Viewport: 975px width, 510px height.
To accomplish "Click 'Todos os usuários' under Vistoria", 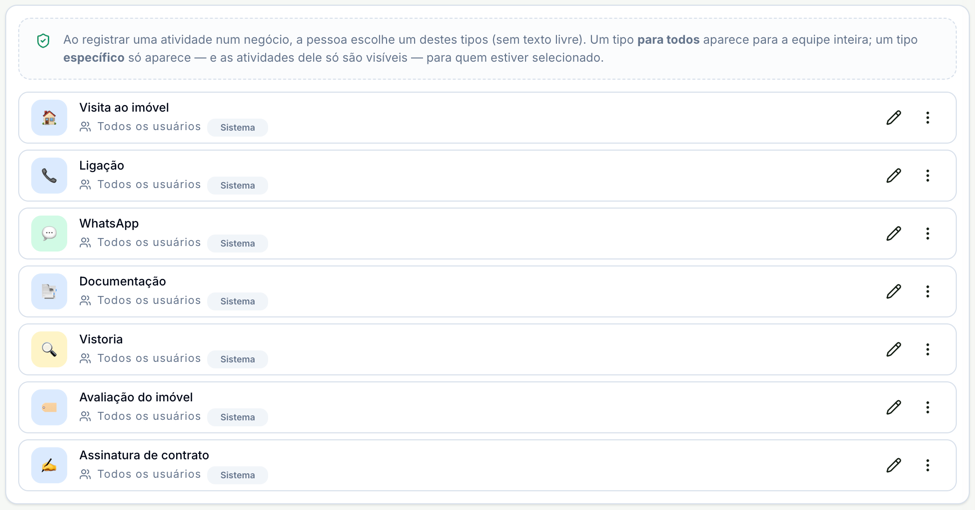I will click(149, 358).
